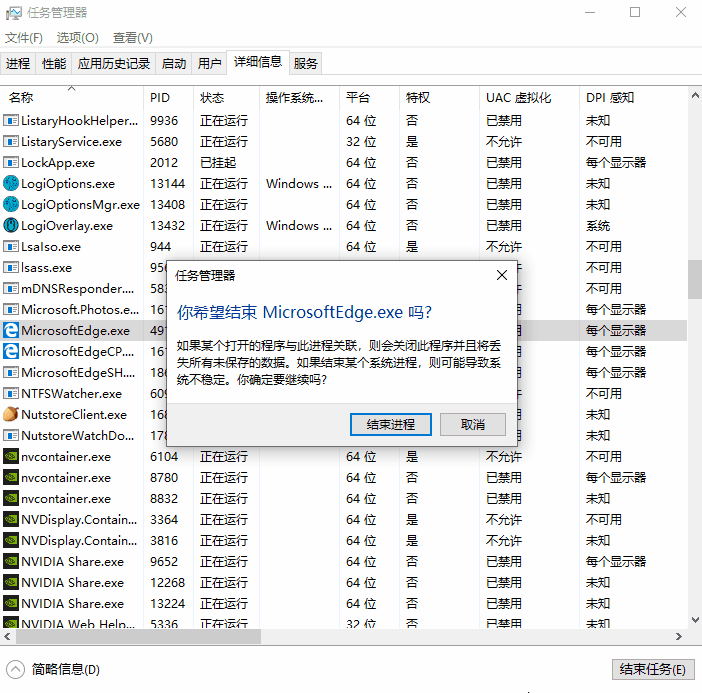Screen dimensions: 702x693
Task: Click the LogiOptionsMgr.exe process icon
Action: click(11, 205)
